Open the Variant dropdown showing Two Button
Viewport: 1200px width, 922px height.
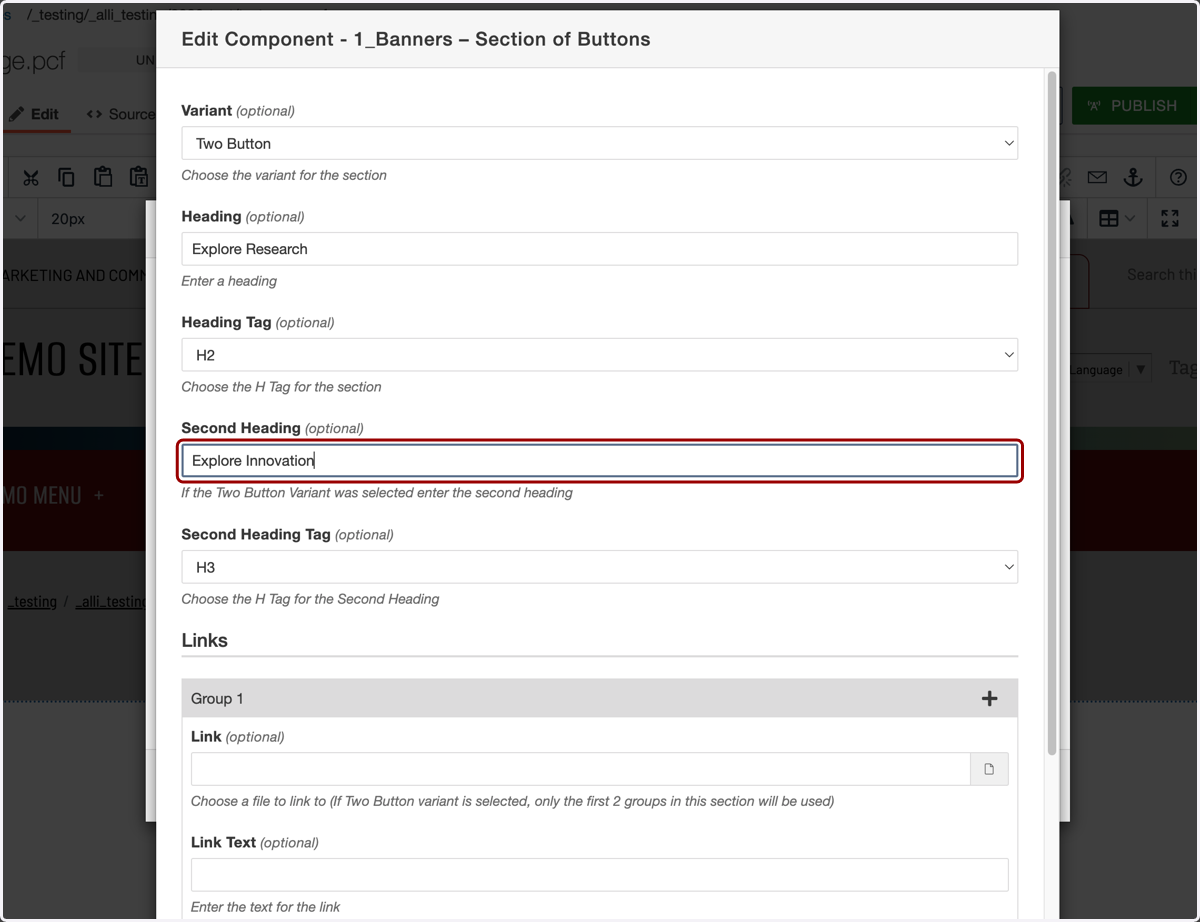click(x=600, y=143)
